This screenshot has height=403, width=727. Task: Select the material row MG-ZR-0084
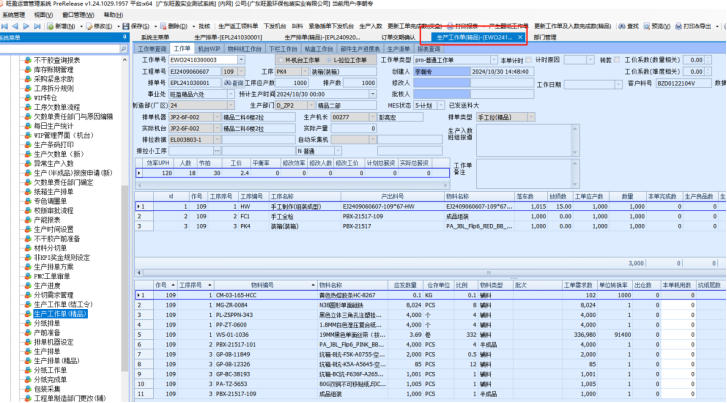coord(431,305)
